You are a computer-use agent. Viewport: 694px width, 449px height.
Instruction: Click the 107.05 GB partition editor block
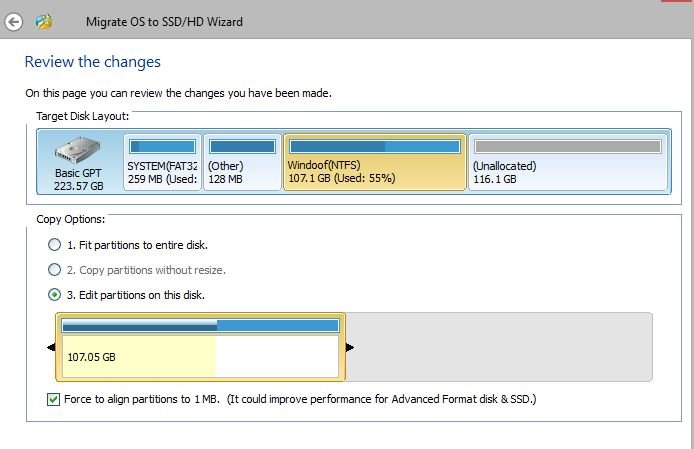pyautogui.click(x=200, y=347)
